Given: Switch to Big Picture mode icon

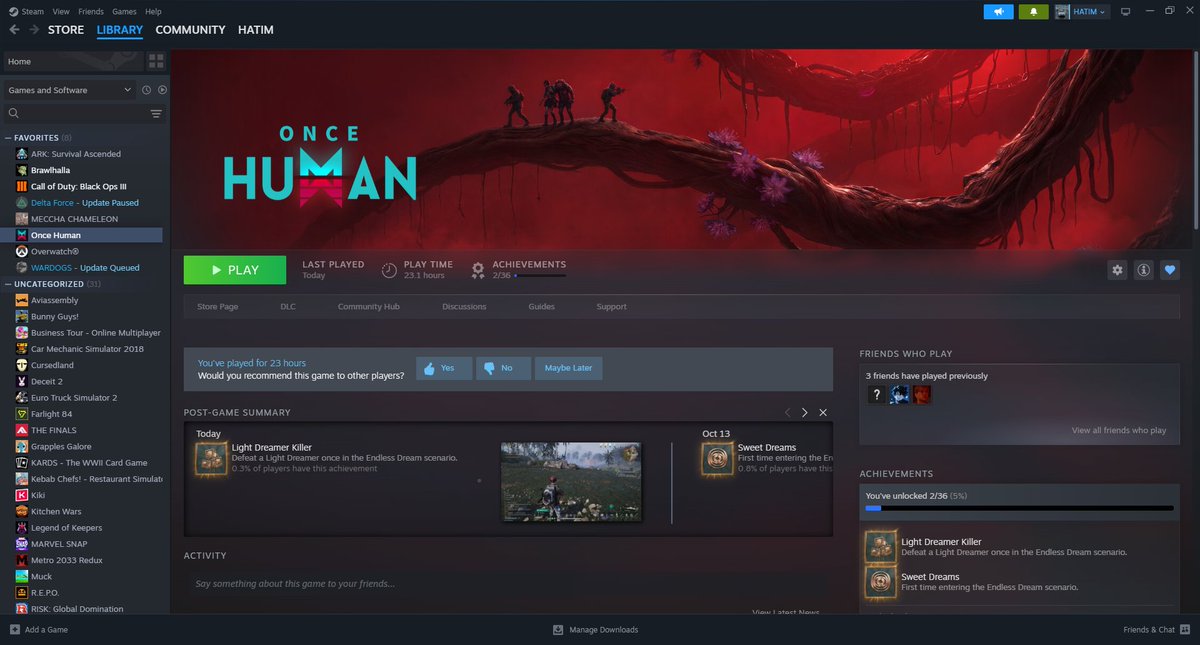Looking at the screenshot, I should click(x=1125, y=12).
